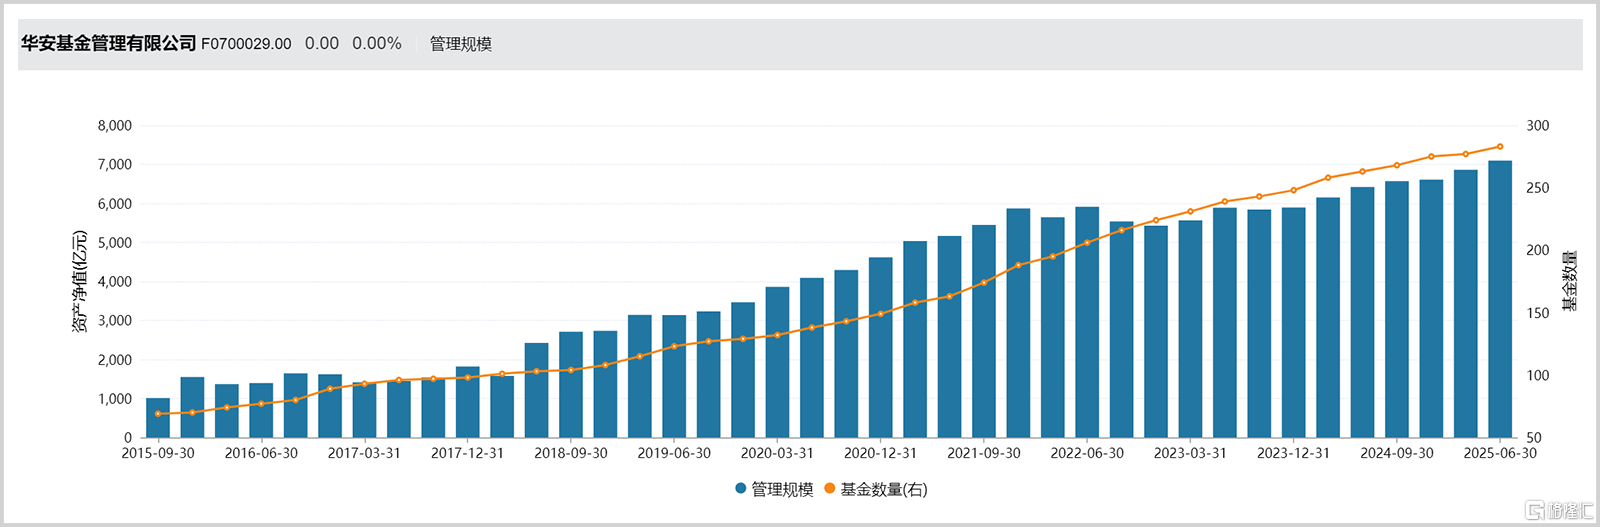Click the bar for 2017-03-31
1600x527 pixels.
click(x=364, y=410)
